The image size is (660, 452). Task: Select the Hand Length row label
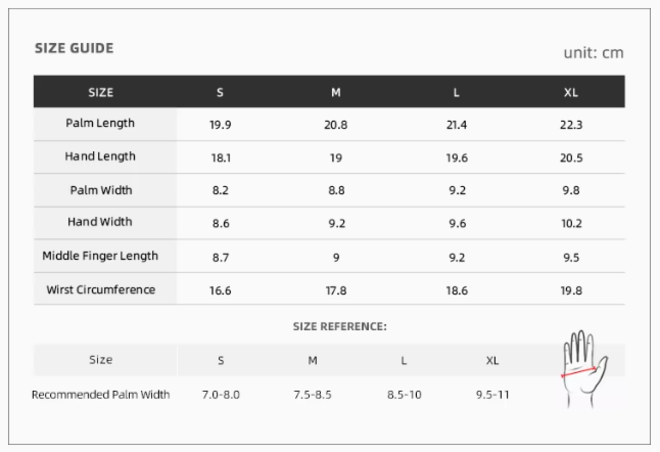click(x=100, y=157)
